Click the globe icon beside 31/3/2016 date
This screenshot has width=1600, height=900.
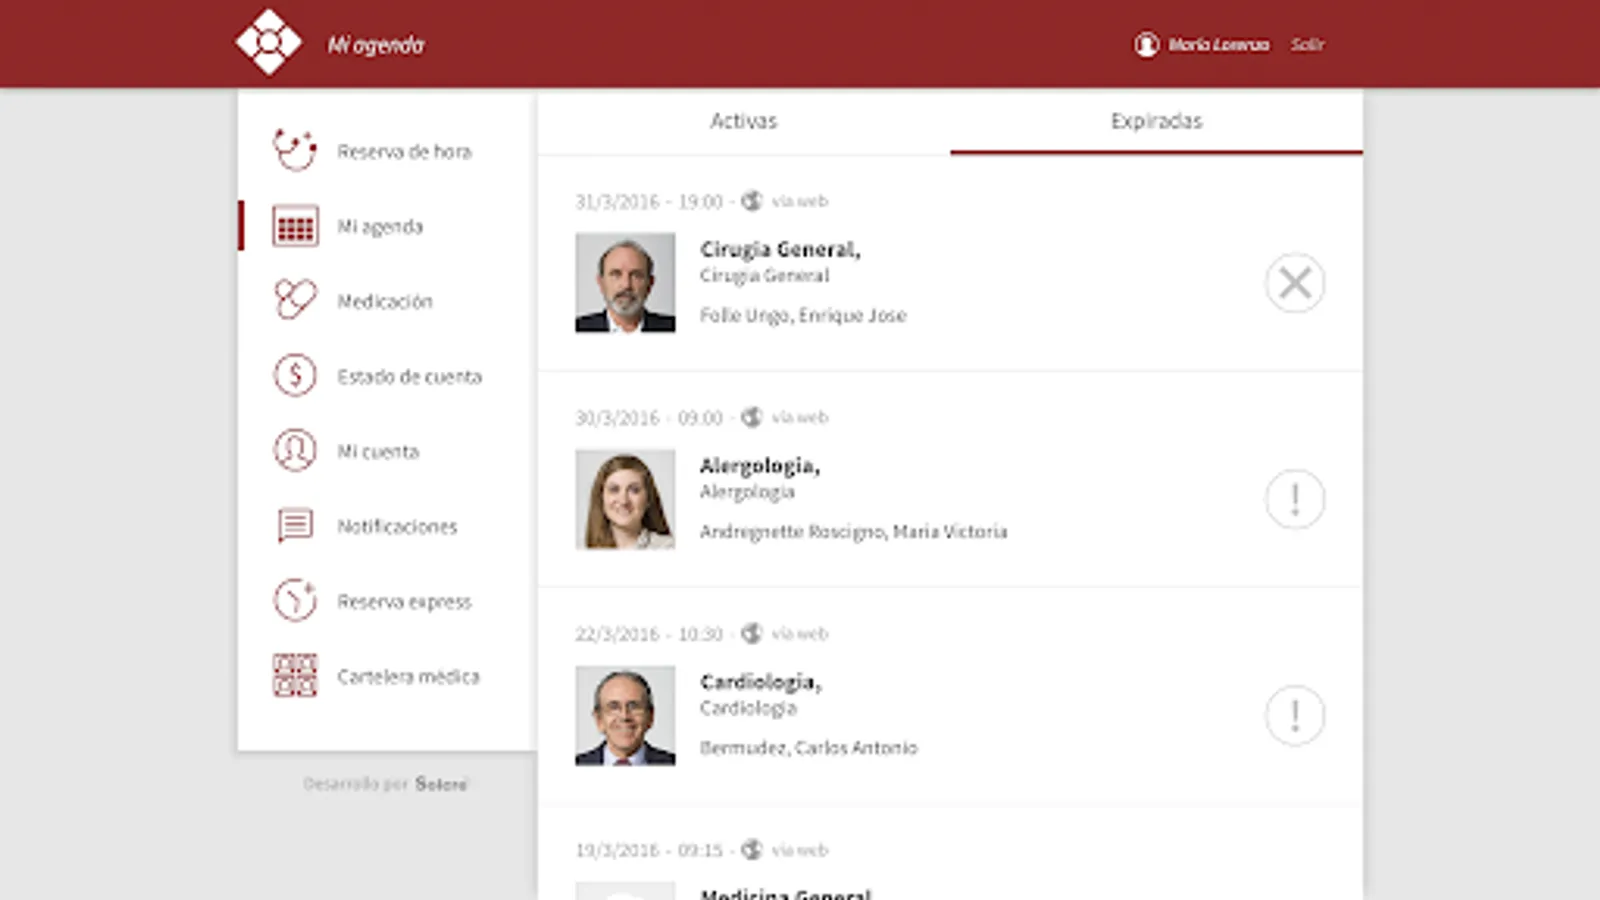point(751,201)
